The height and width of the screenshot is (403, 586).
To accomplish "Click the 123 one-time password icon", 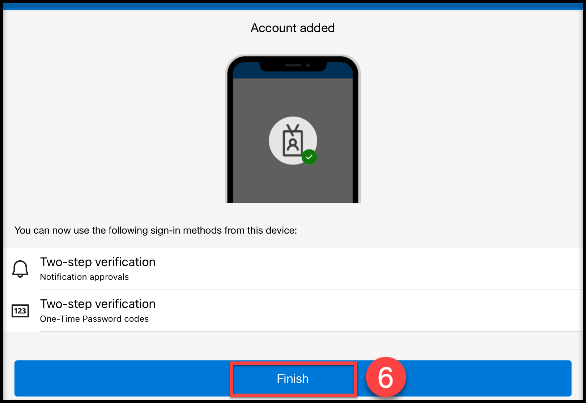I will pos(20,311).
